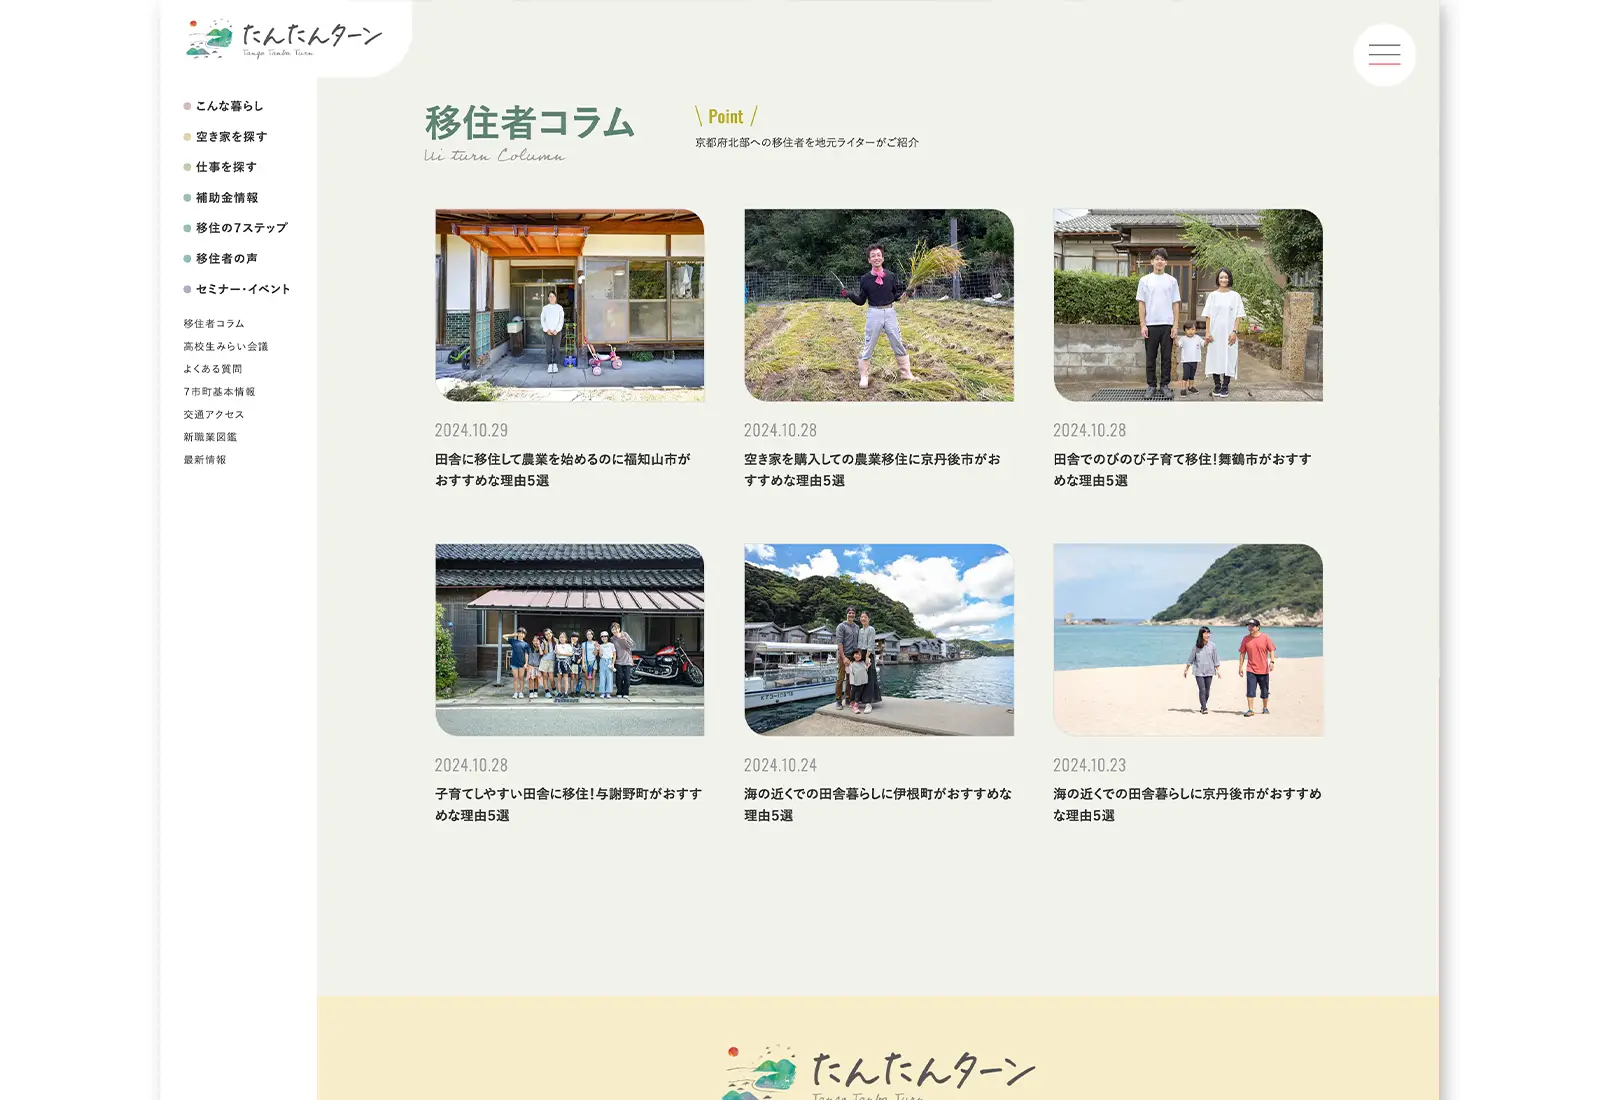The width and height of the screenshot is (1600, 1100).
Task: Open the 福知山市 farming article thumbnail
Action: tap(569, 305)
